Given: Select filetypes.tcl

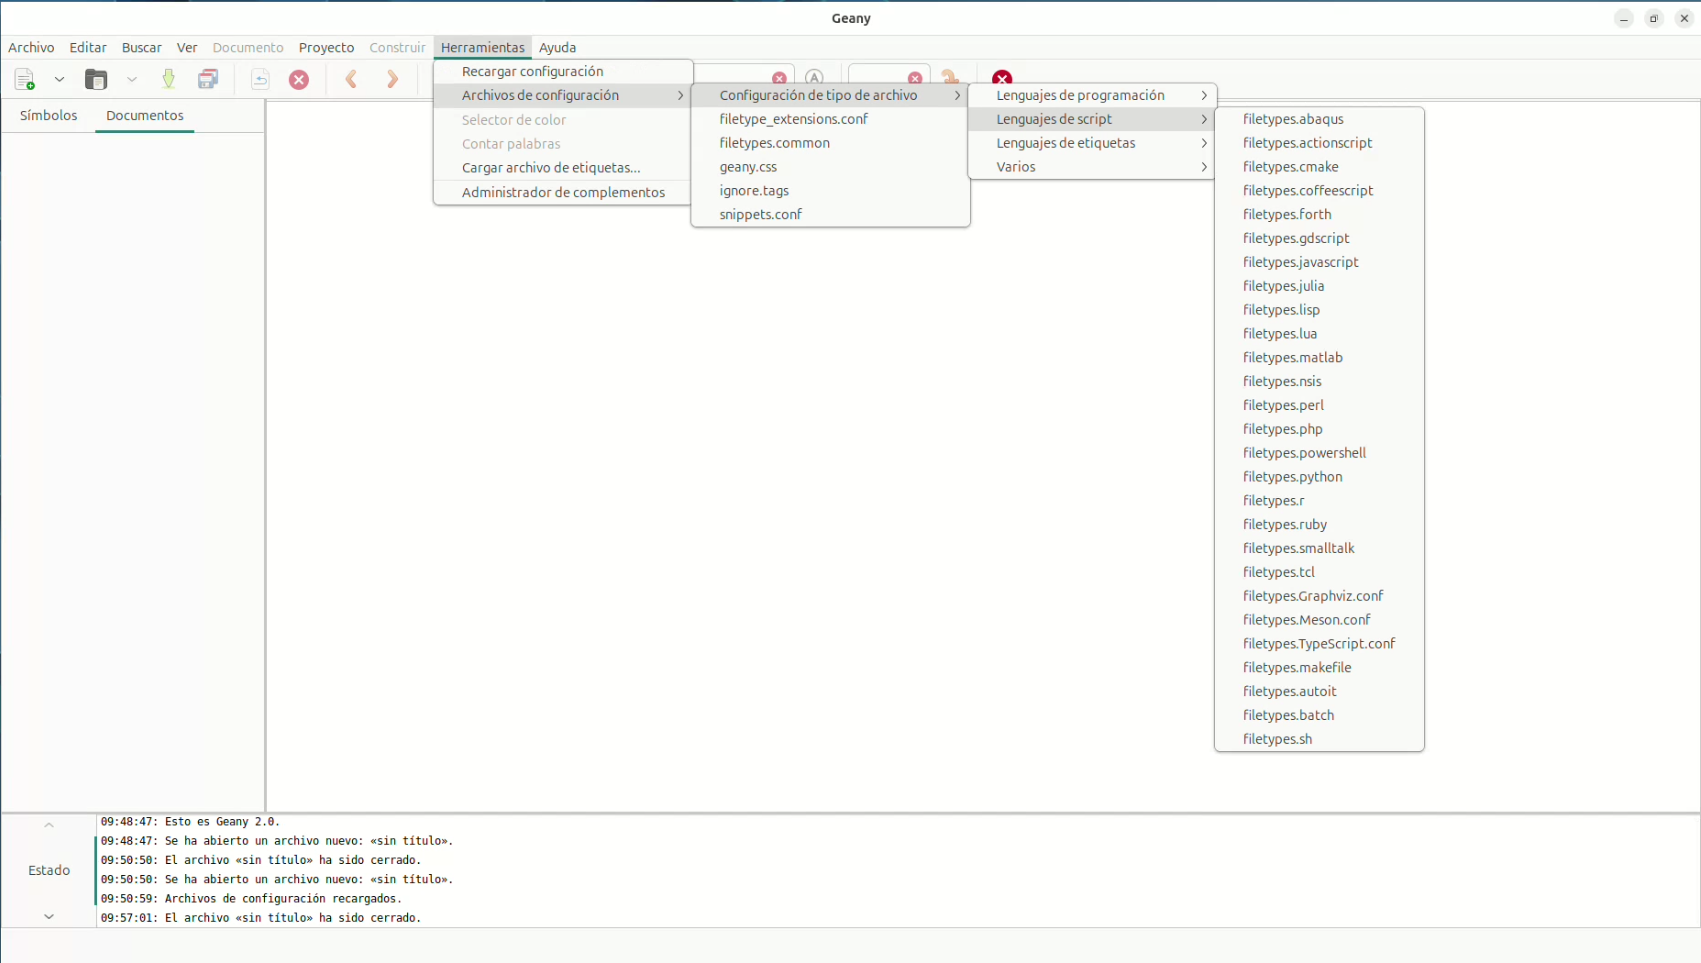Looking at the screenshot, I should click(x=1319, y=572).
